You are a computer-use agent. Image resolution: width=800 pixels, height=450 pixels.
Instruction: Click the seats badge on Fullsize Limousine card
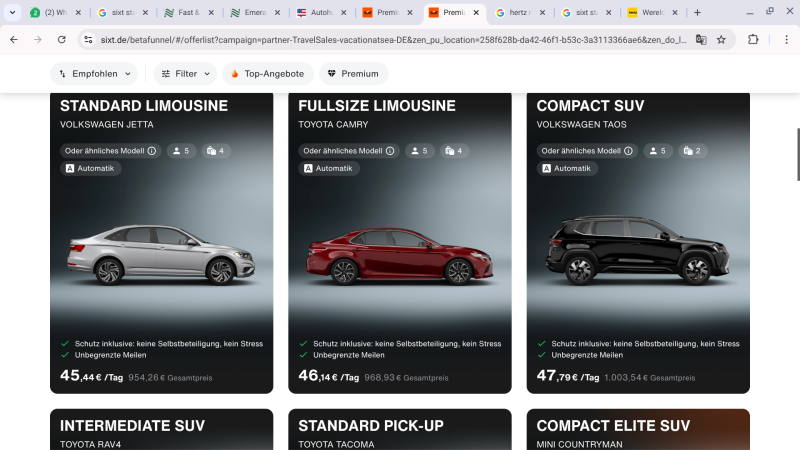[420, 151]
